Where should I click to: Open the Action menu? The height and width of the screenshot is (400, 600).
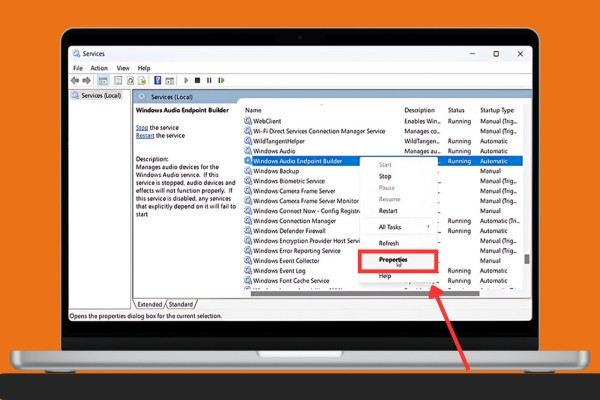click(99, 68)
